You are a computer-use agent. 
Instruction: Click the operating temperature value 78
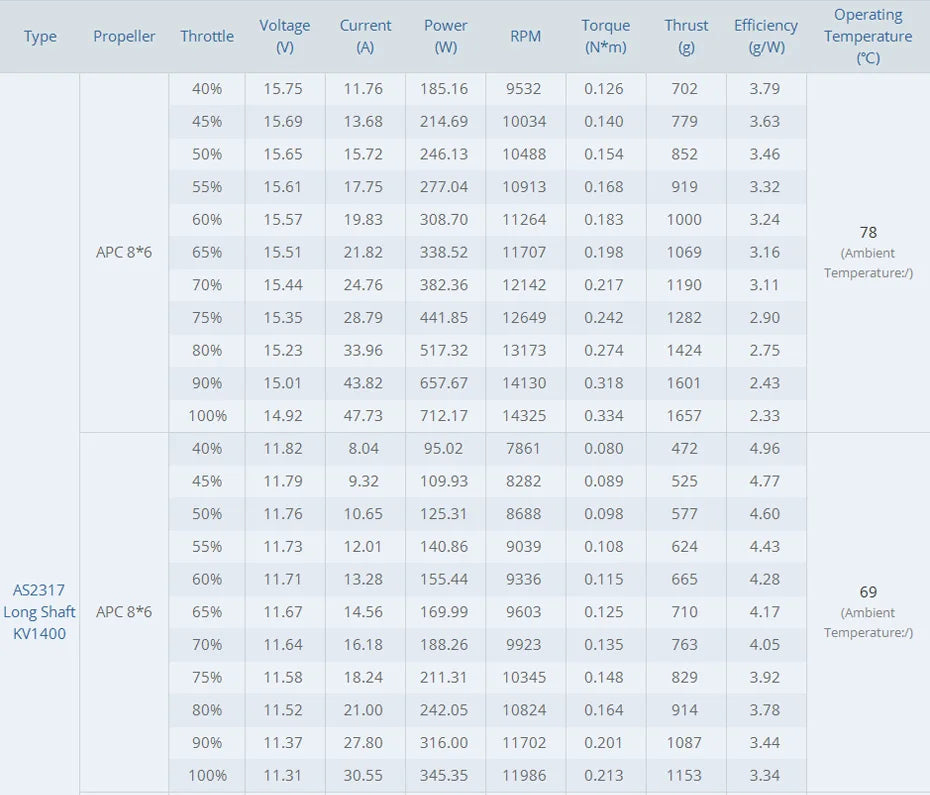click(868, 232)
